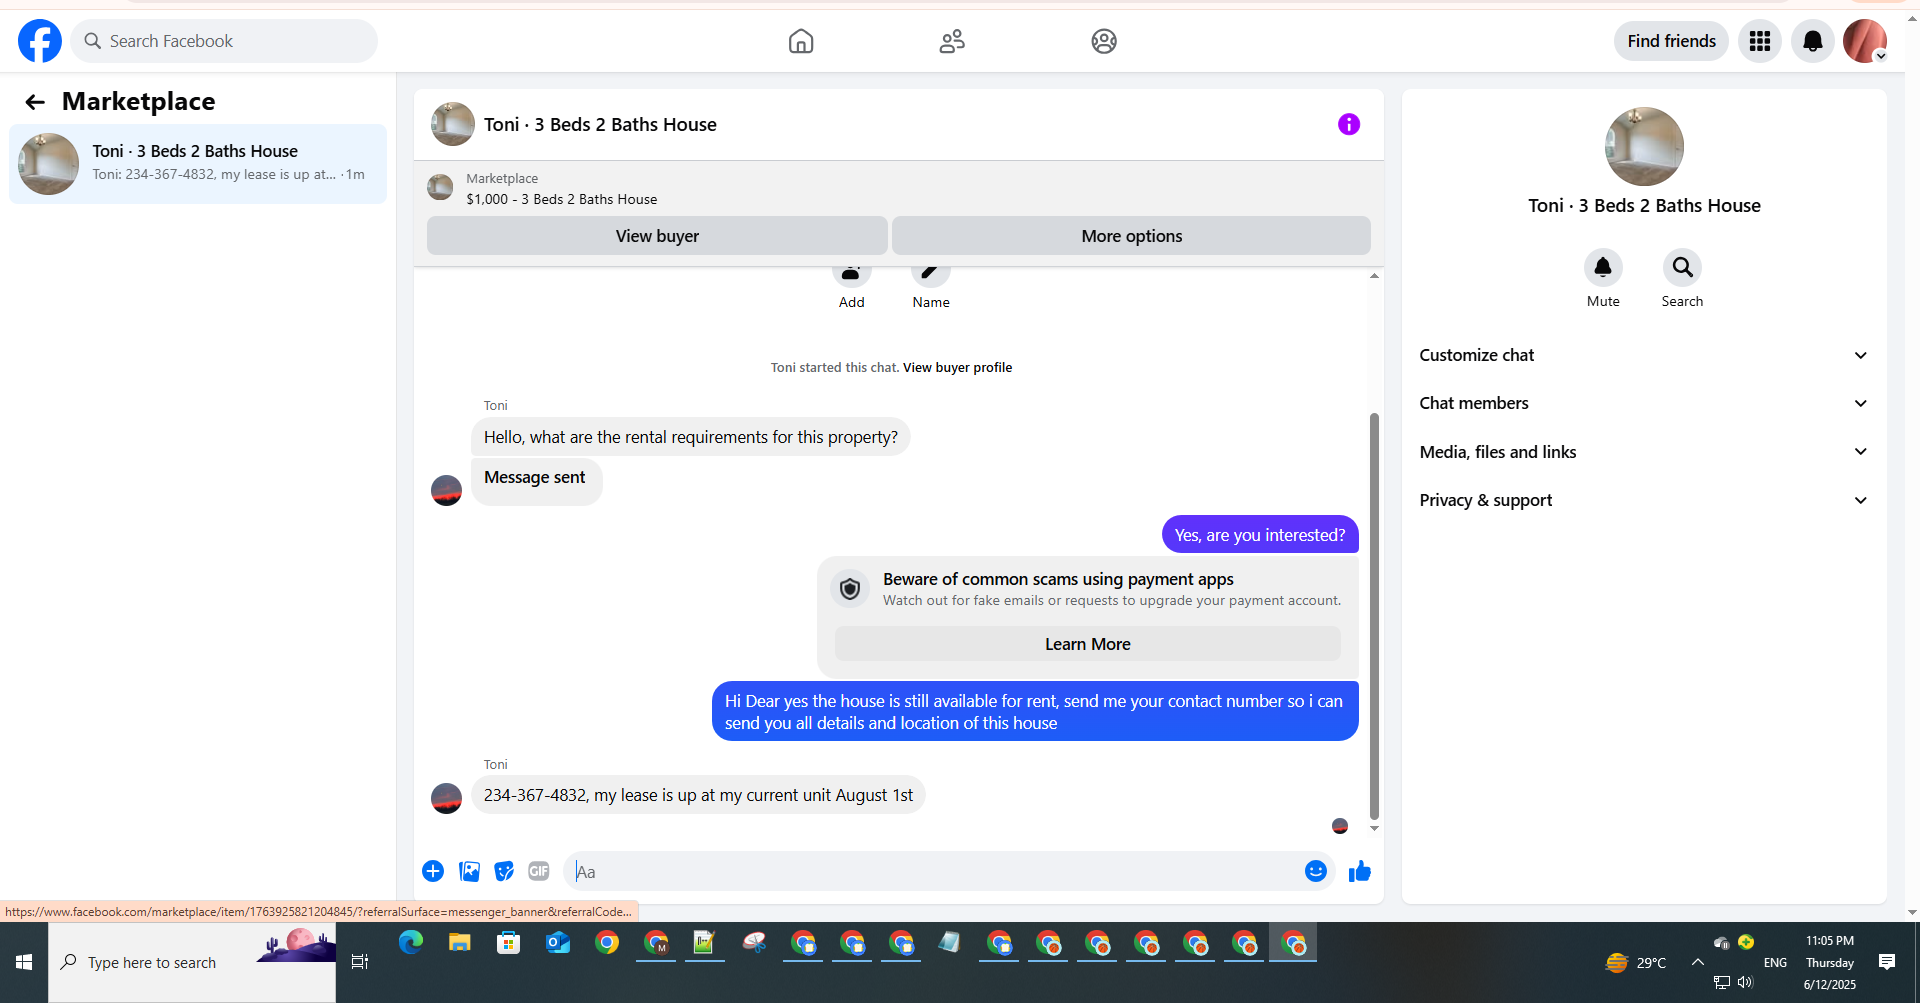
Task: Open Task View on the taskbar
Action: coord(360,962)
